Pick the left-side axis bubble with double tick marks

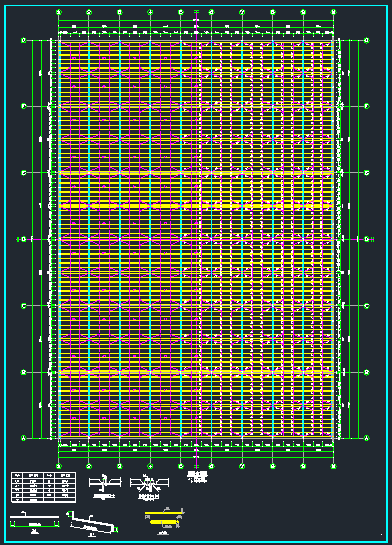(x=23, y=239)
